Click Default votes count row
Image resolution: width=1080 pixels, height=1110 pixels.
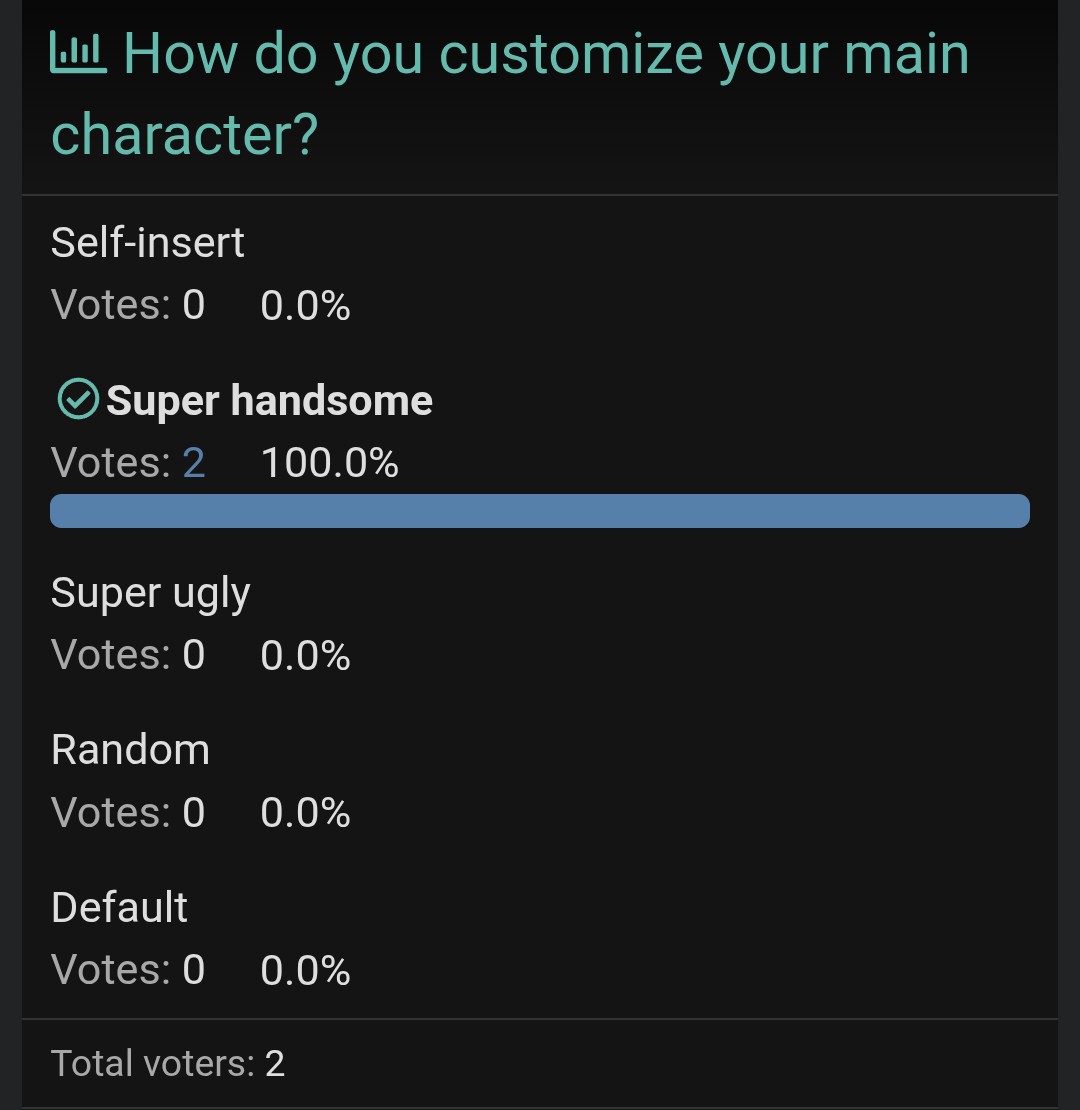[x=128, y=970]
